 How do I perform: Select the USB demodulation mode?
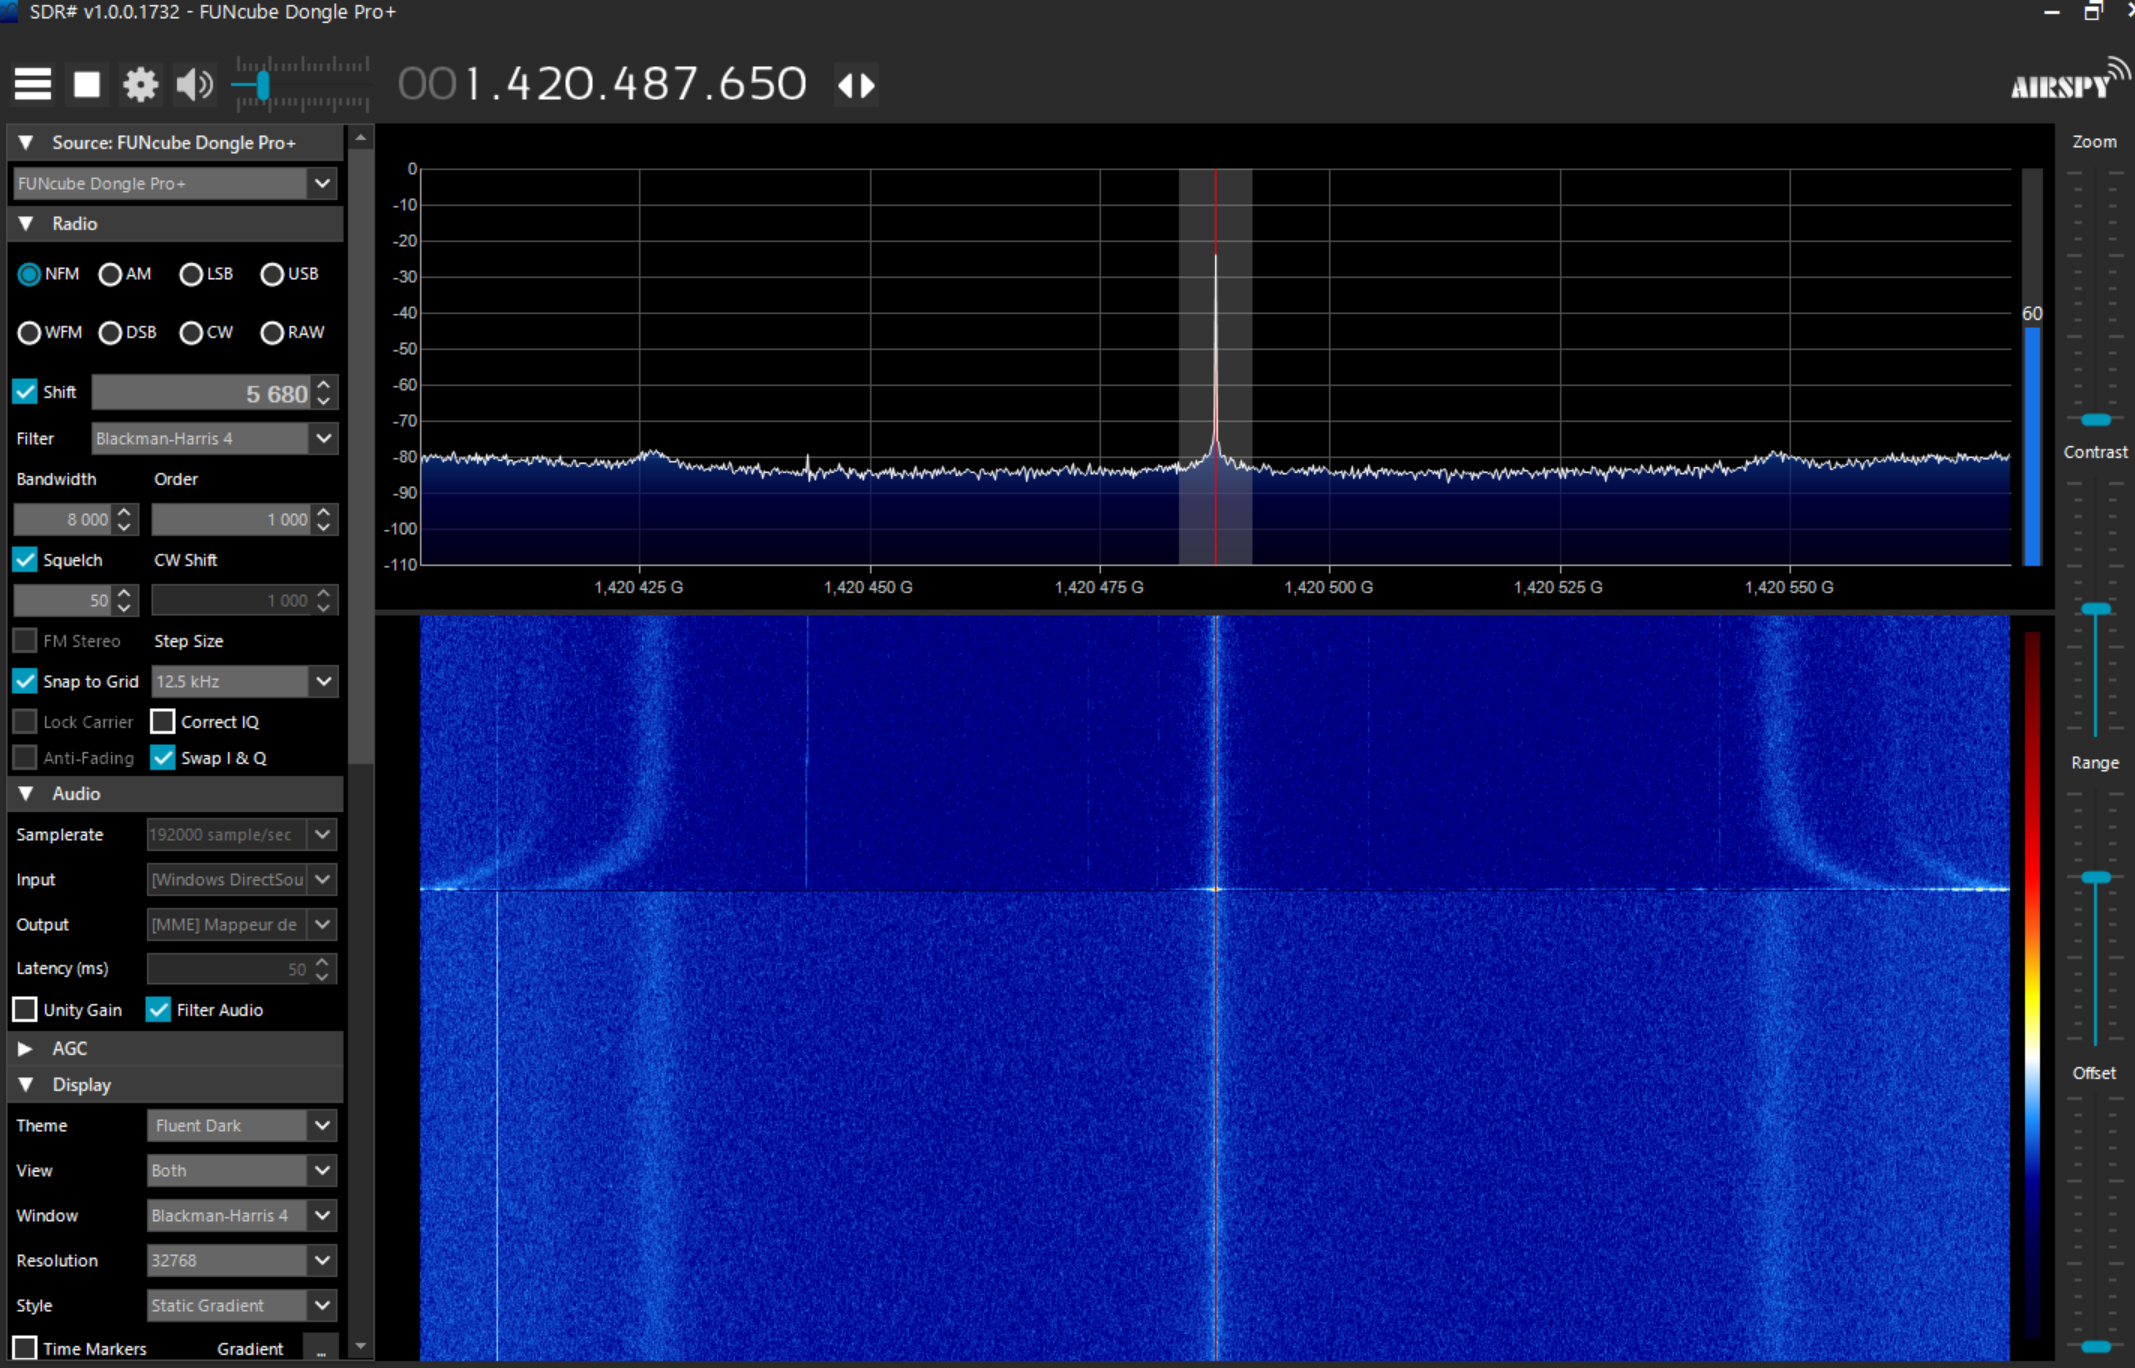272,274
